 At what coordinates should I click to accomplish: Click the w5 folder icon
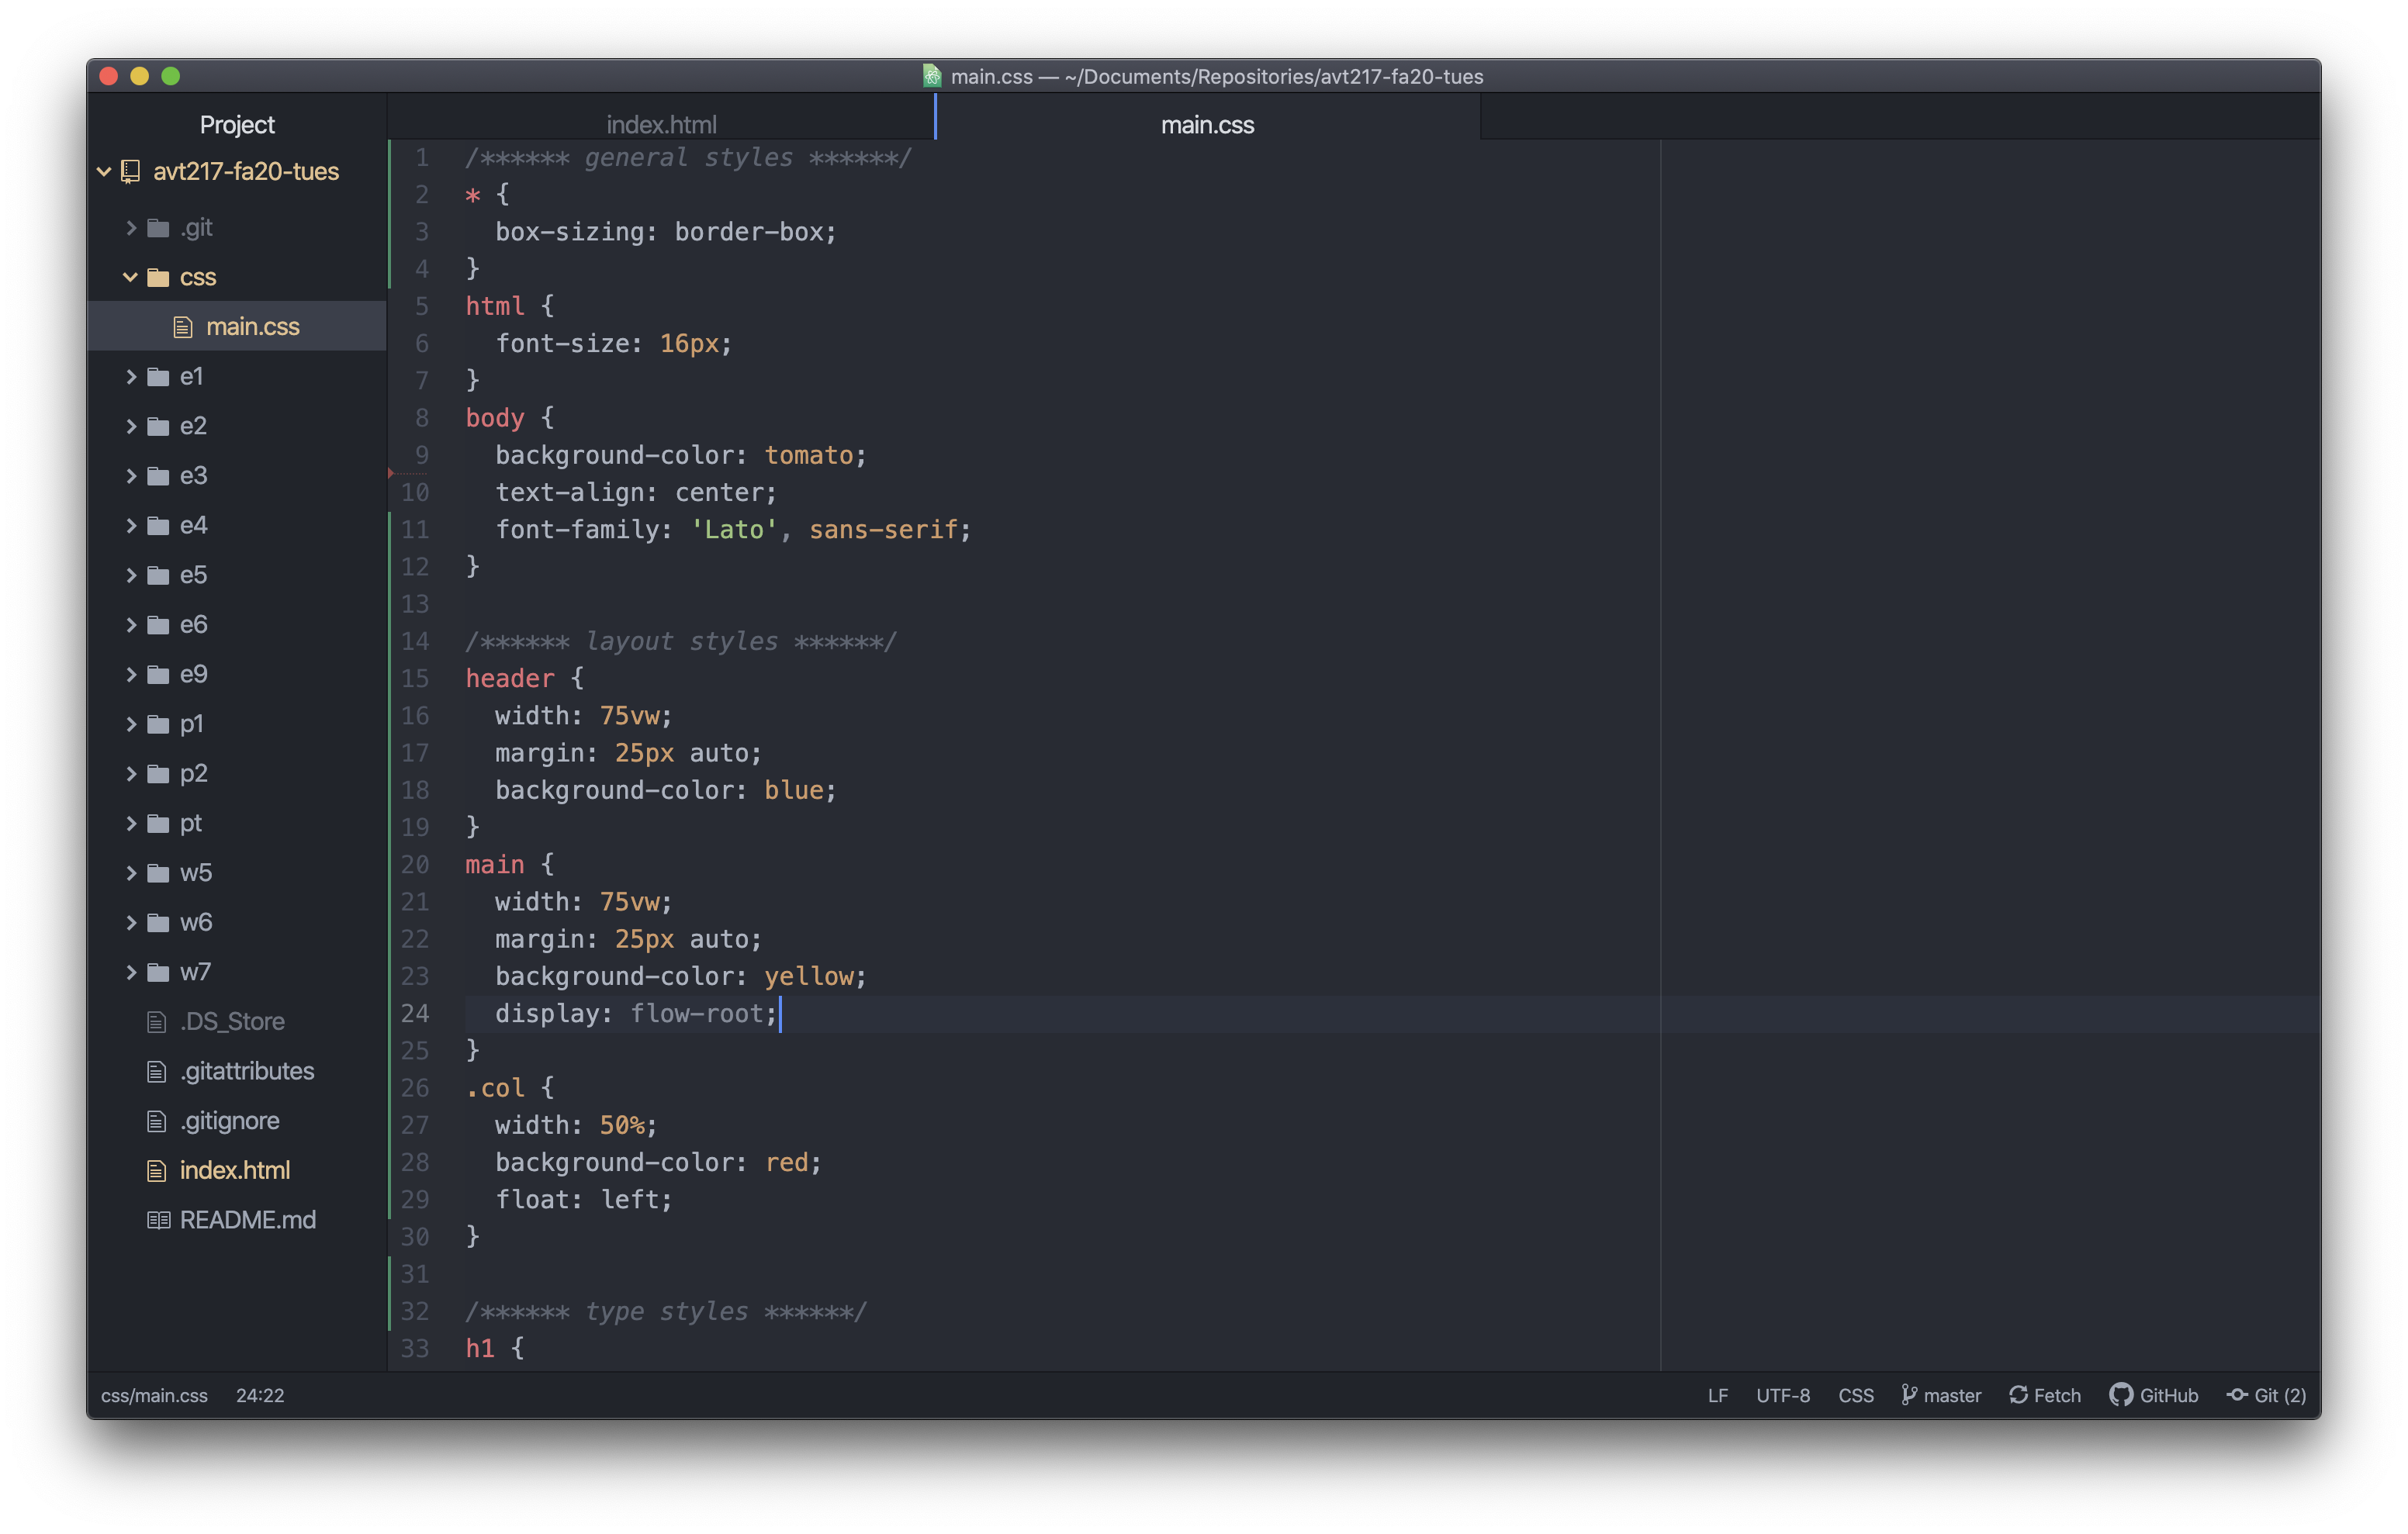(x=158, y=873)
